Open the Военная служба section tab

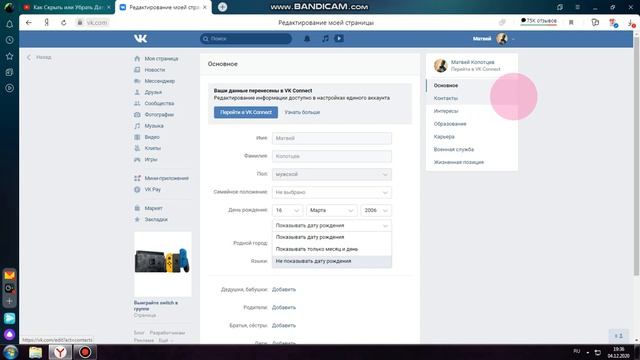472,149
